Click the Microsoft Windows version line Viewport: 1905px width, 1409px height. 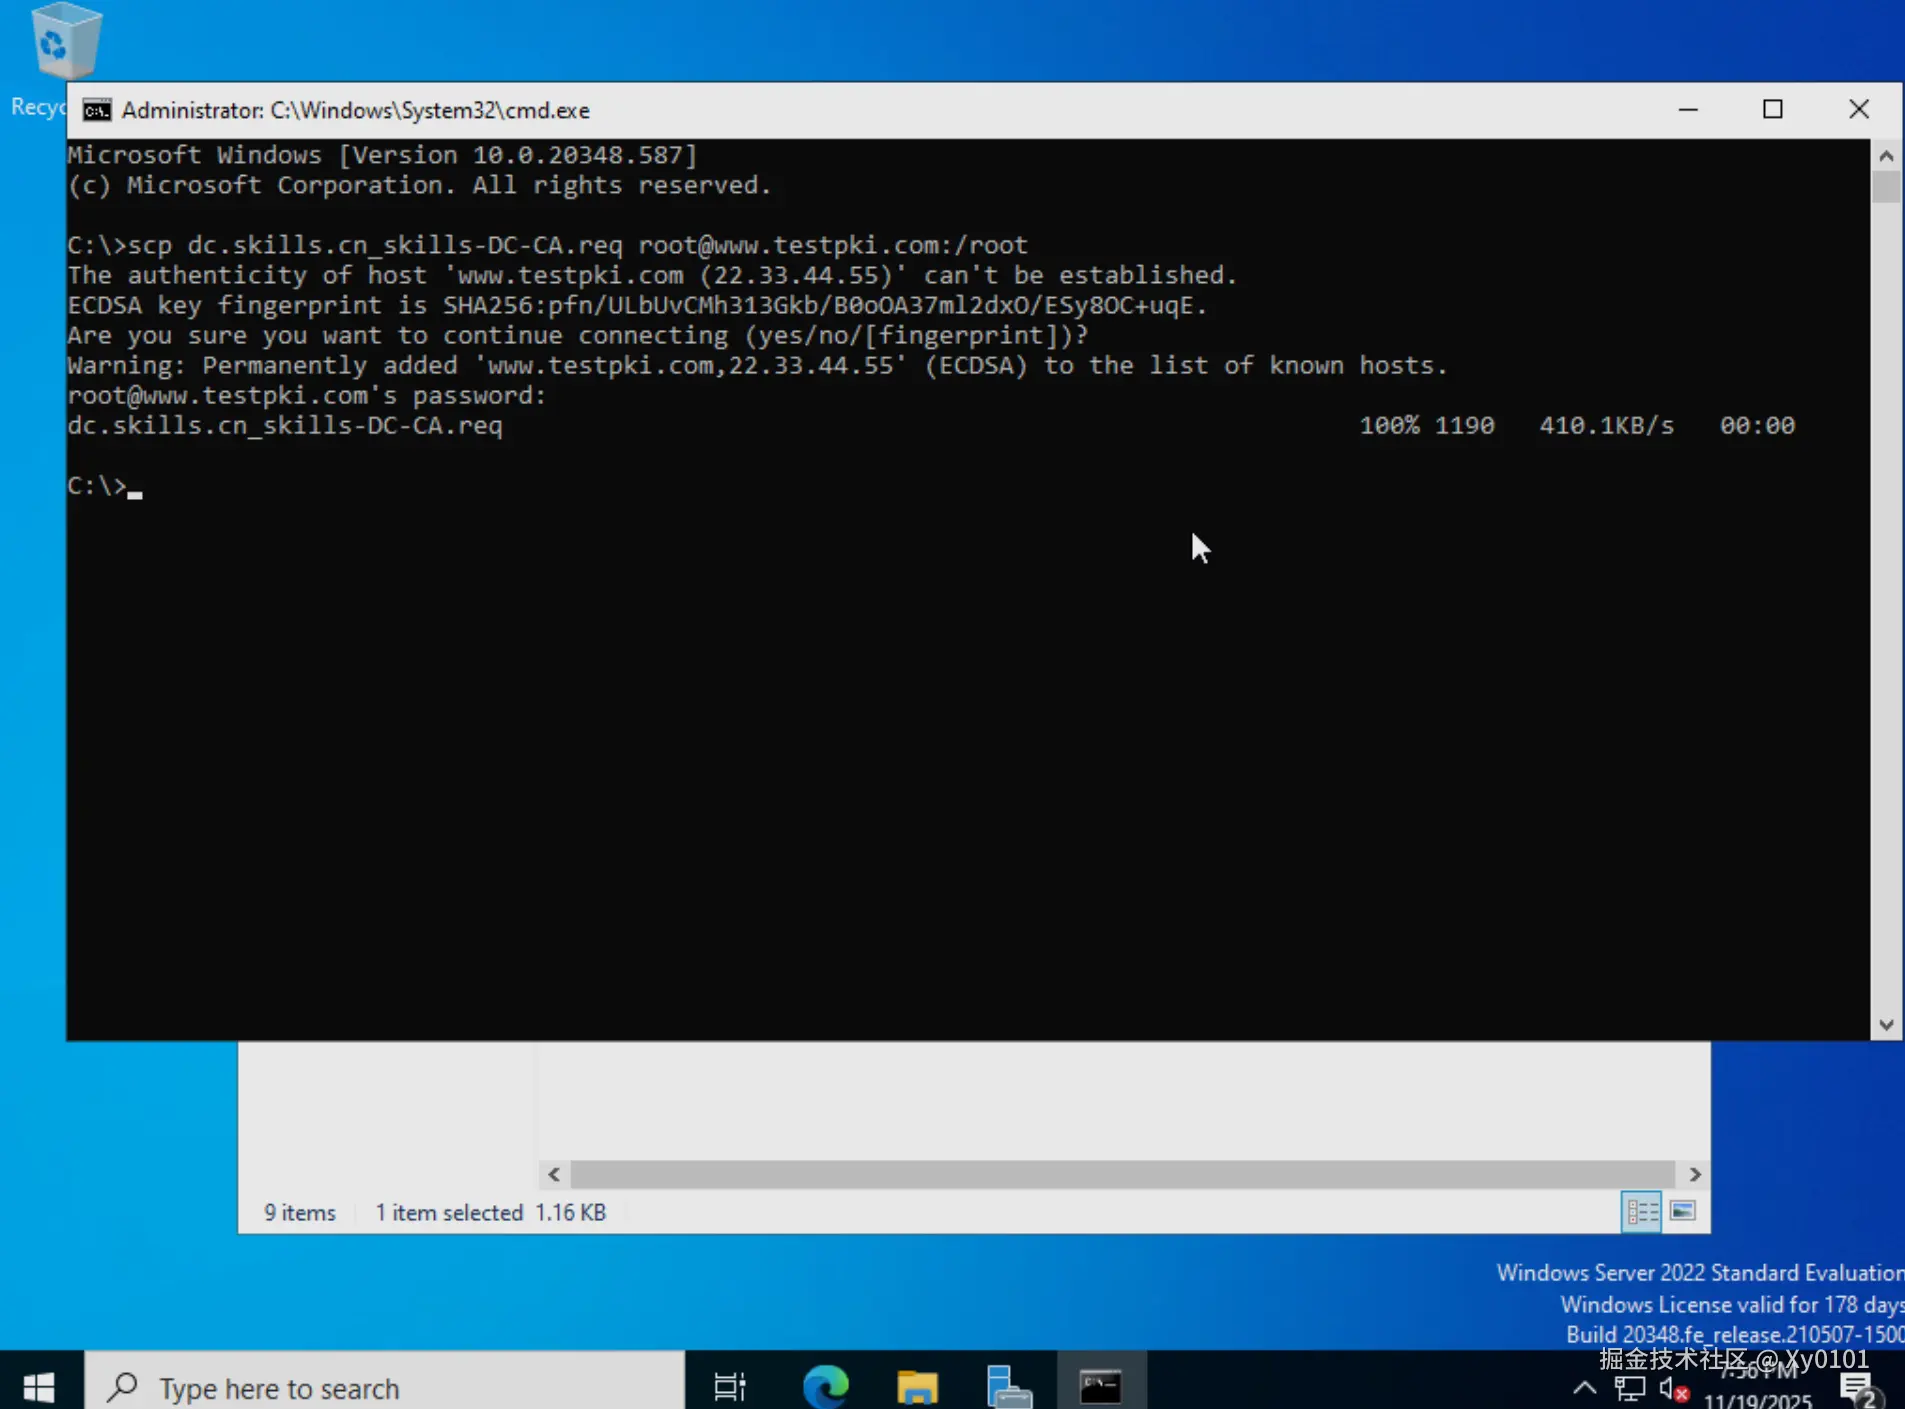pos(382,155)
